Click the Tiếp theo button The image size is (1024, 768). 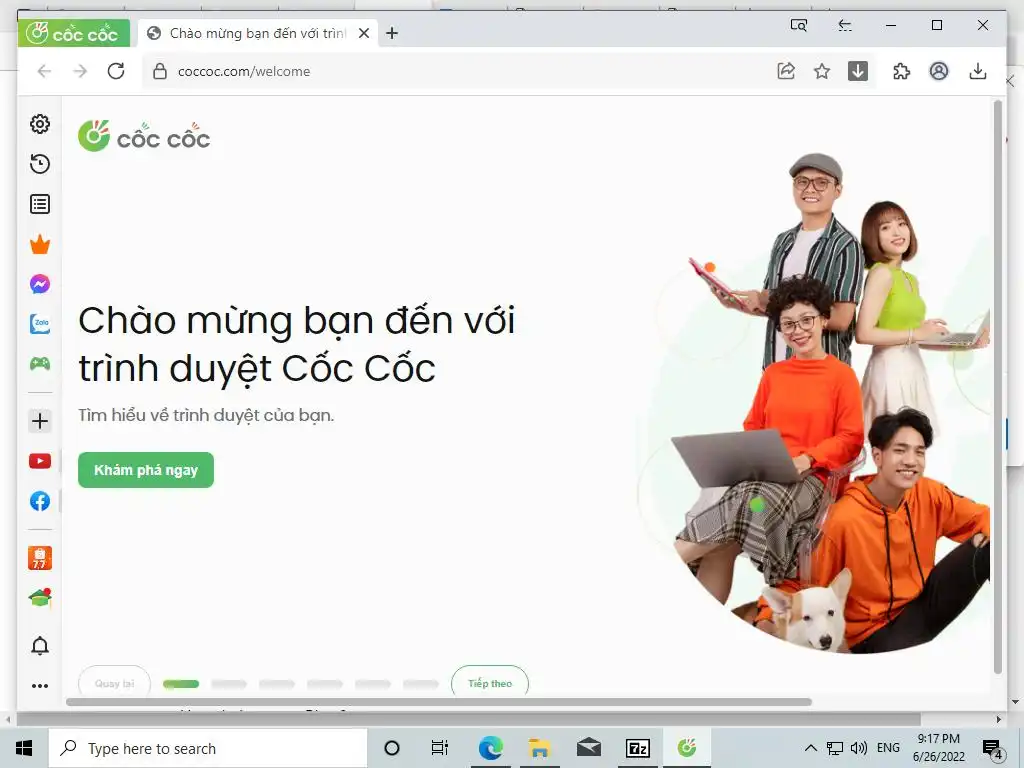pos(490,683)
